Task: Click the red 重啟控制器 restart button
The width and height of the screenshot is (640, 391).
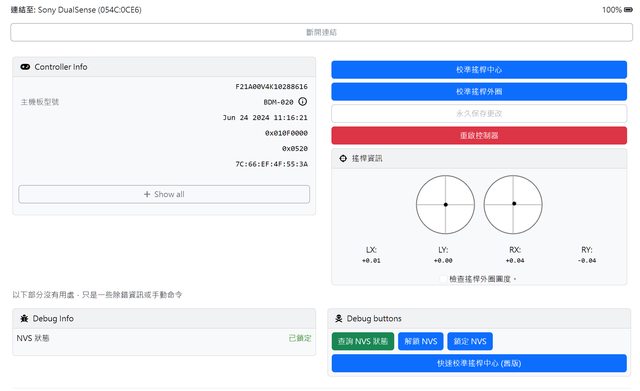Action: coord(479,136)
